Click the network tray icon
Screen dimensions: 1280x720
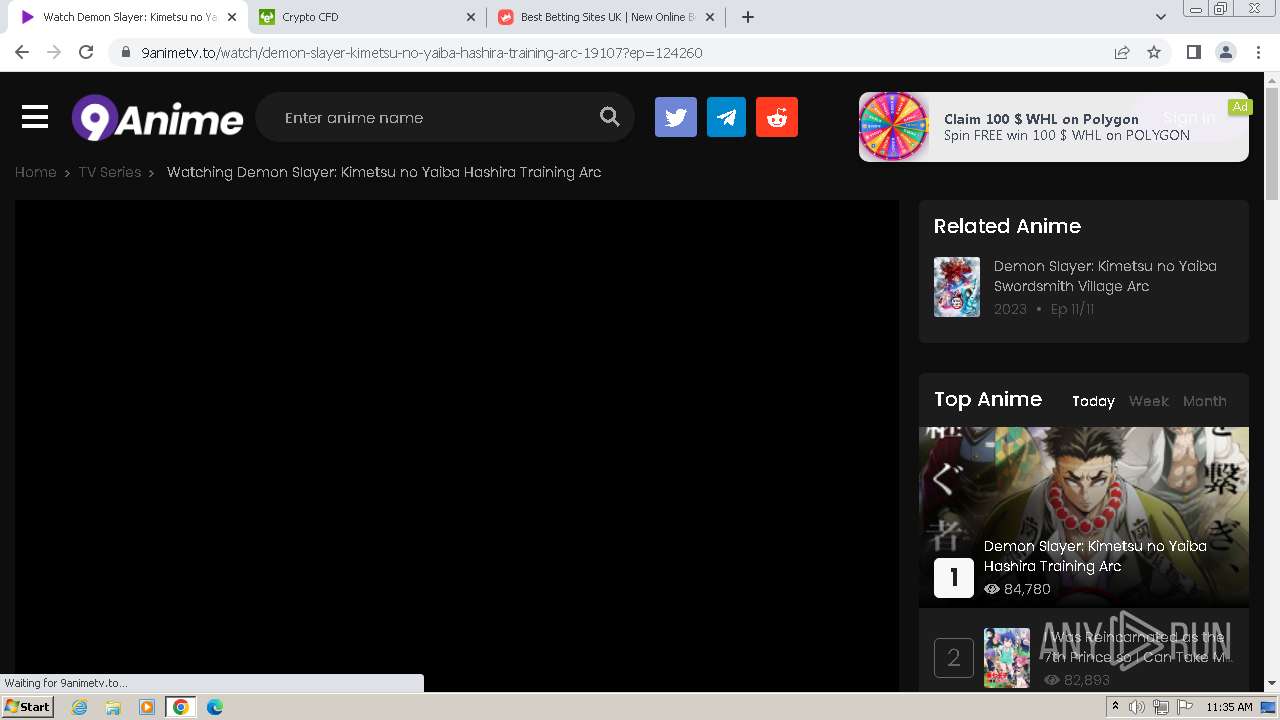click(1161, 707)
